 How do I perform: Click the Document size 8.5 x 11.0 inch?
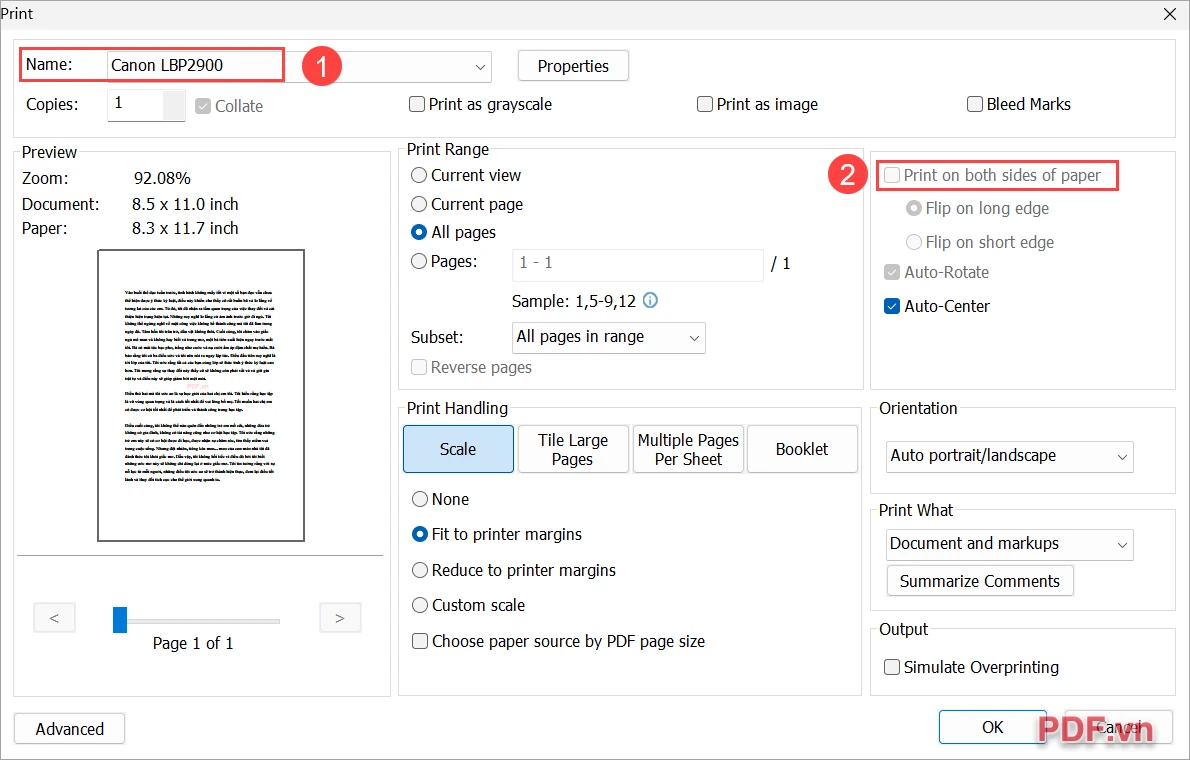tap(185, 204)
